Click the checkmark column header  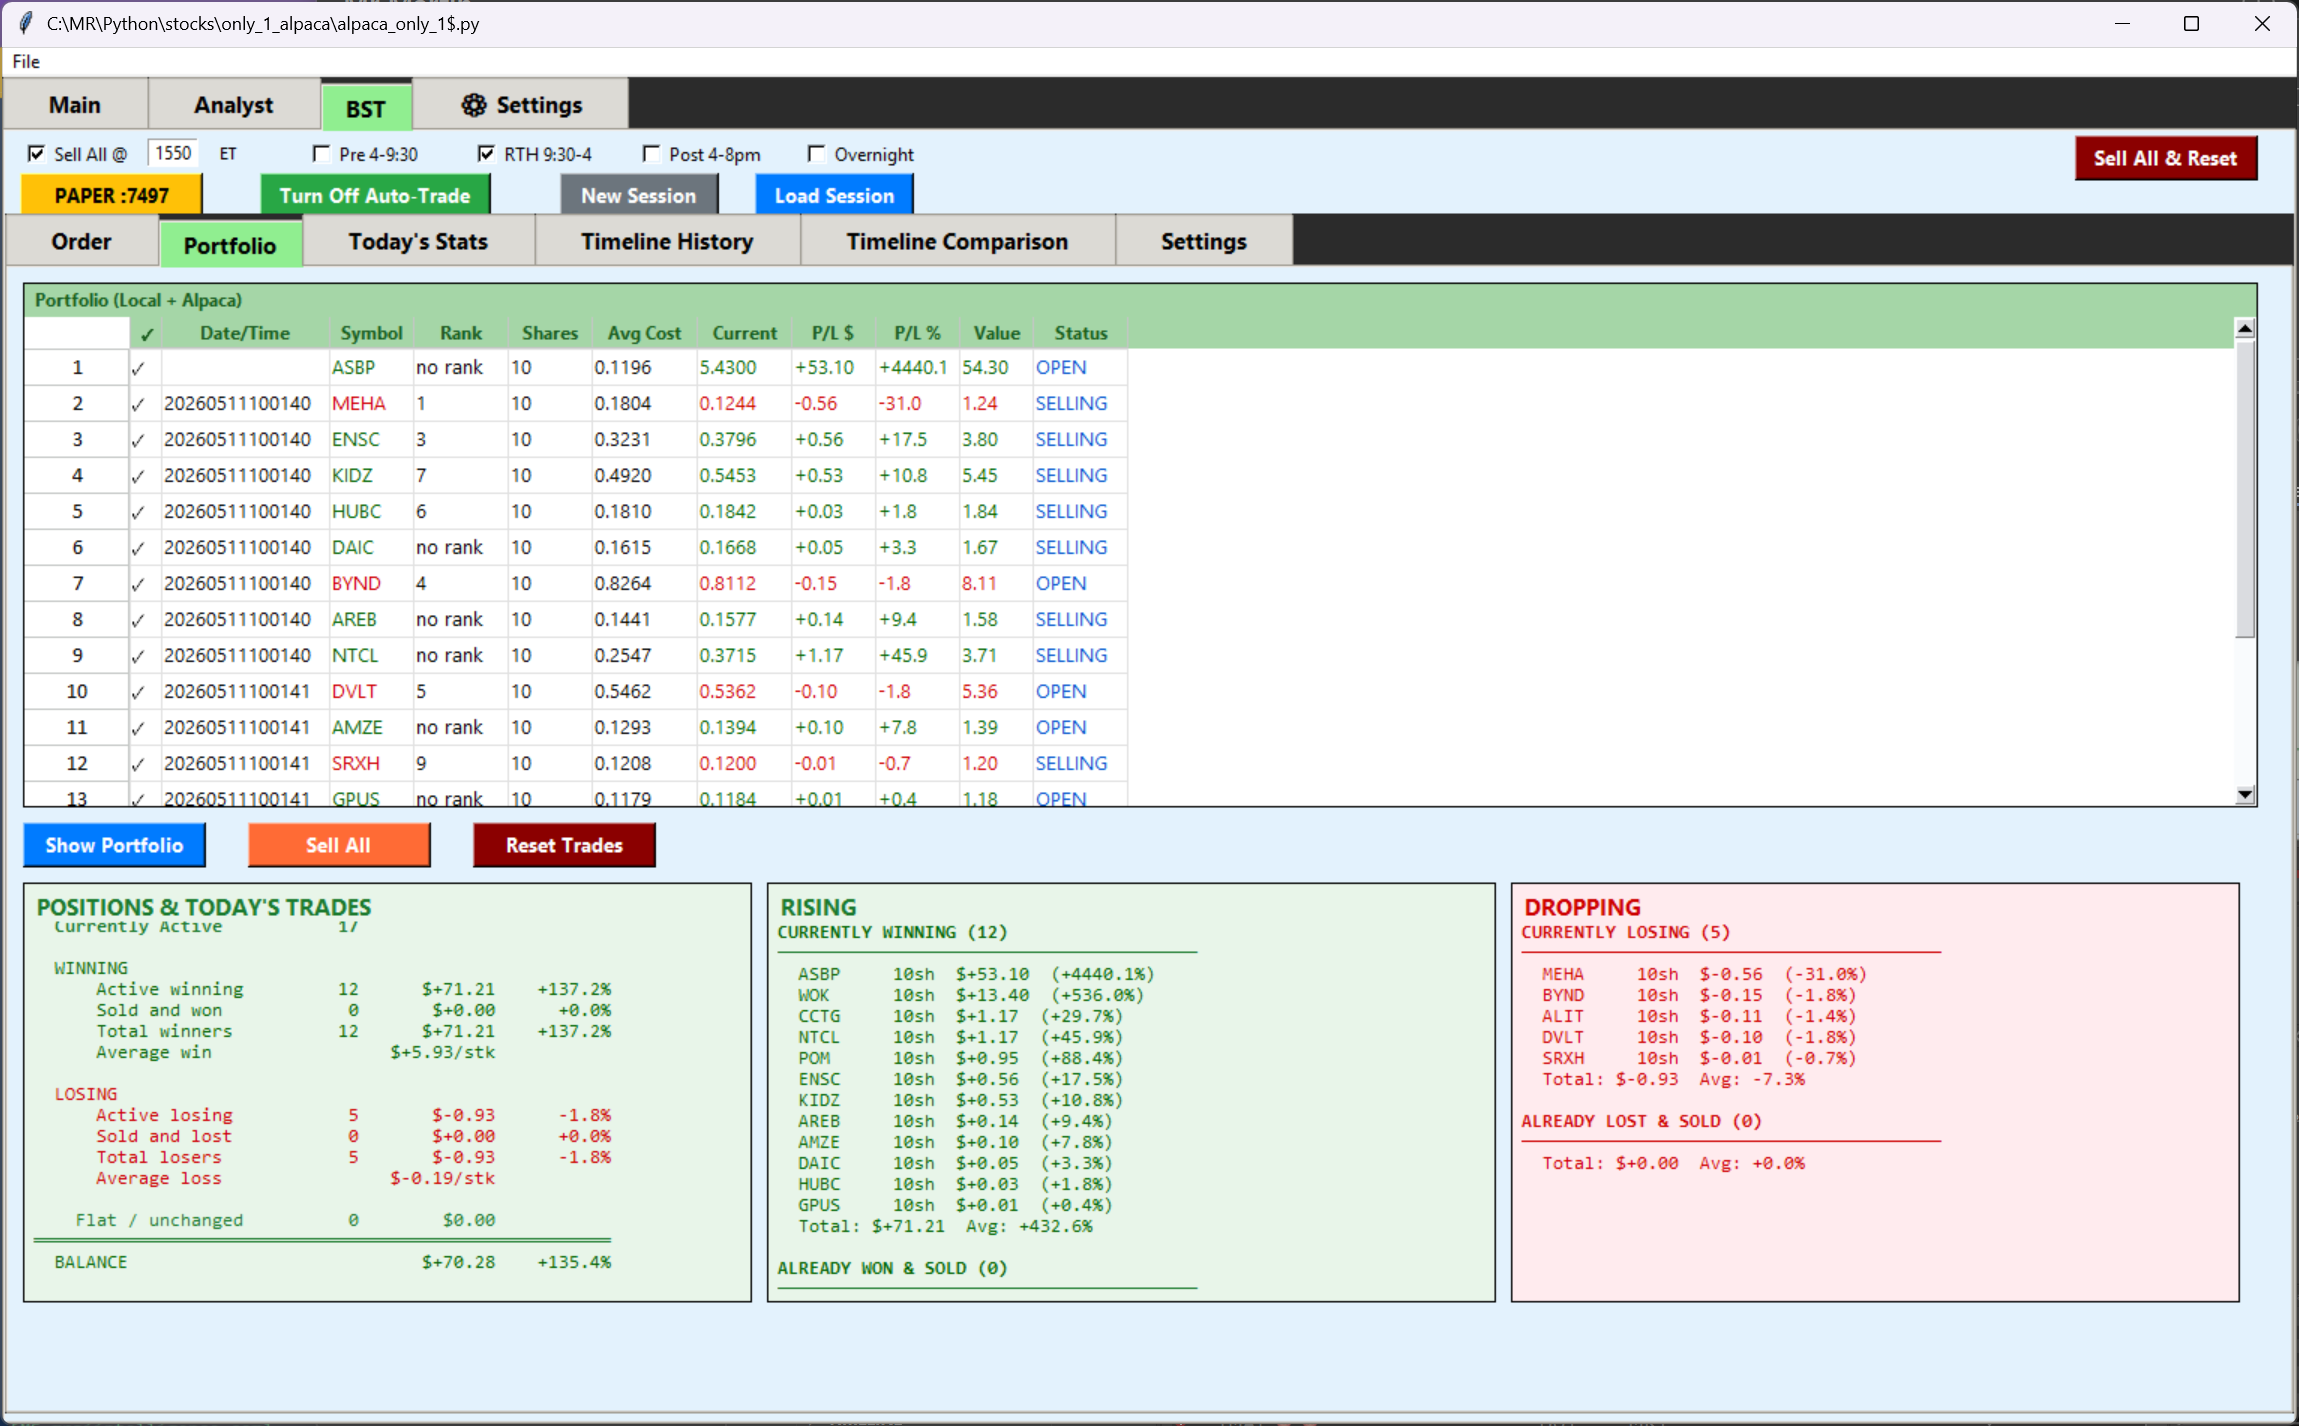[x=146, y=333]
